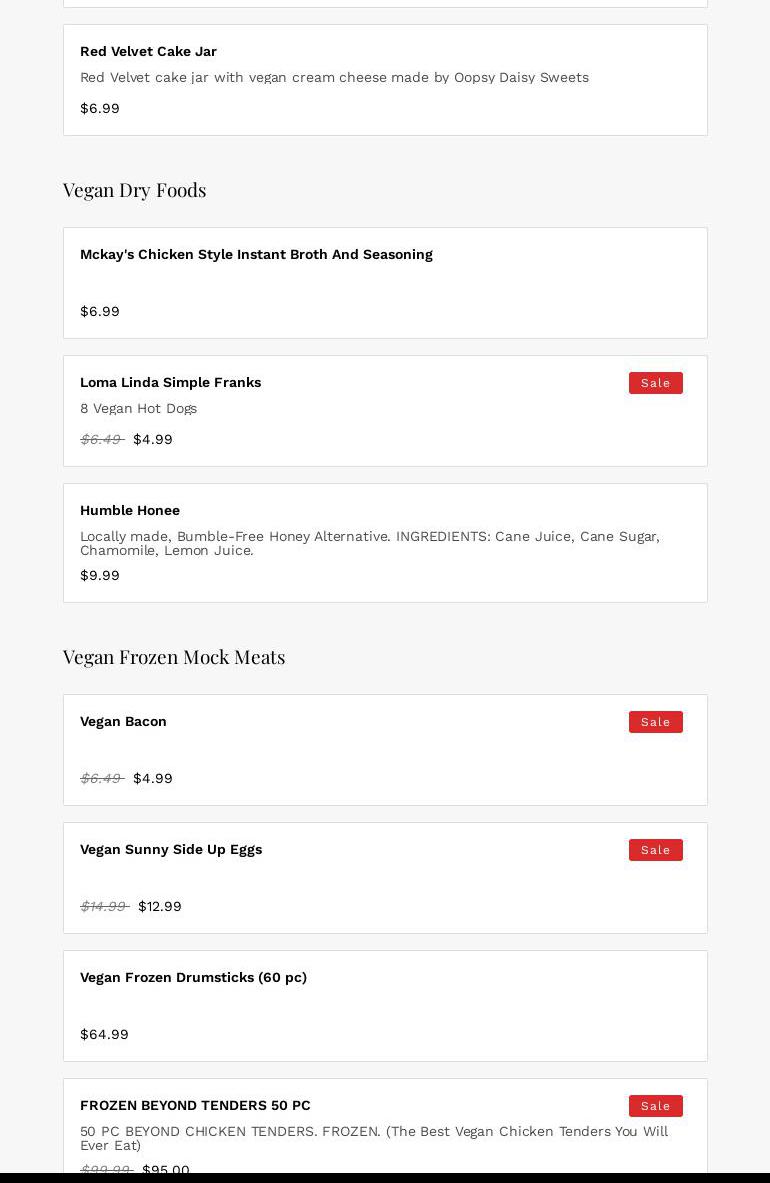Select the Vegan Dry Foods section heading
The image size is (770, 1183).
coord(134,190)
